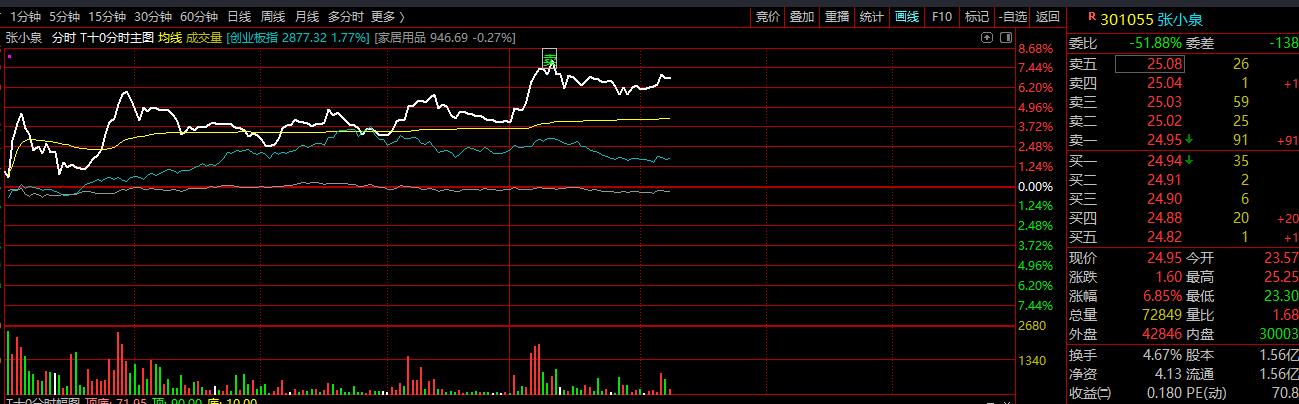
Task: Click the 买一 price 24.94
Action: (1165, 160)
